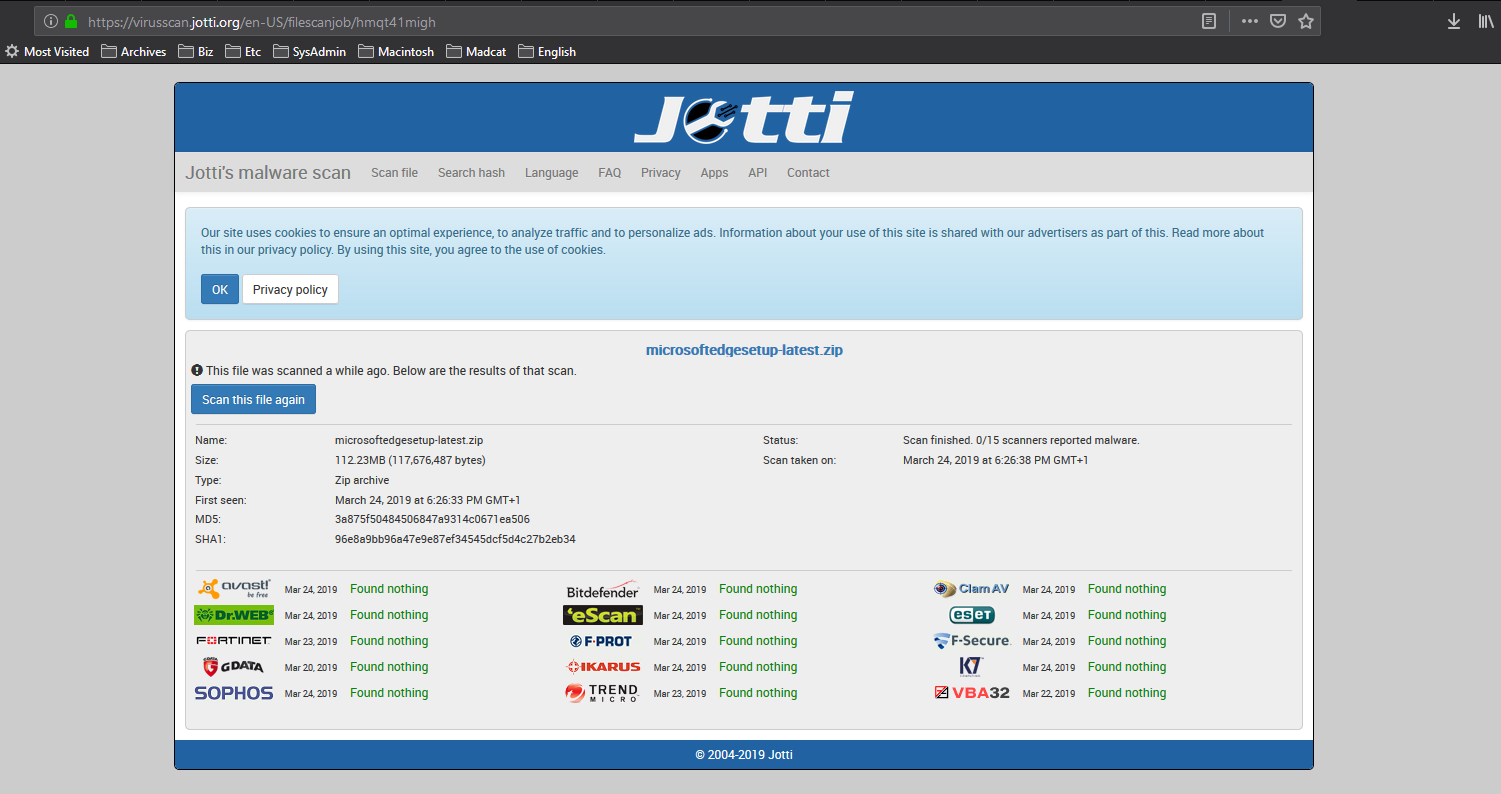Click the browser address bar URL
The width and height of the screenshot is (1501, 794).
[x=262, y=21]
